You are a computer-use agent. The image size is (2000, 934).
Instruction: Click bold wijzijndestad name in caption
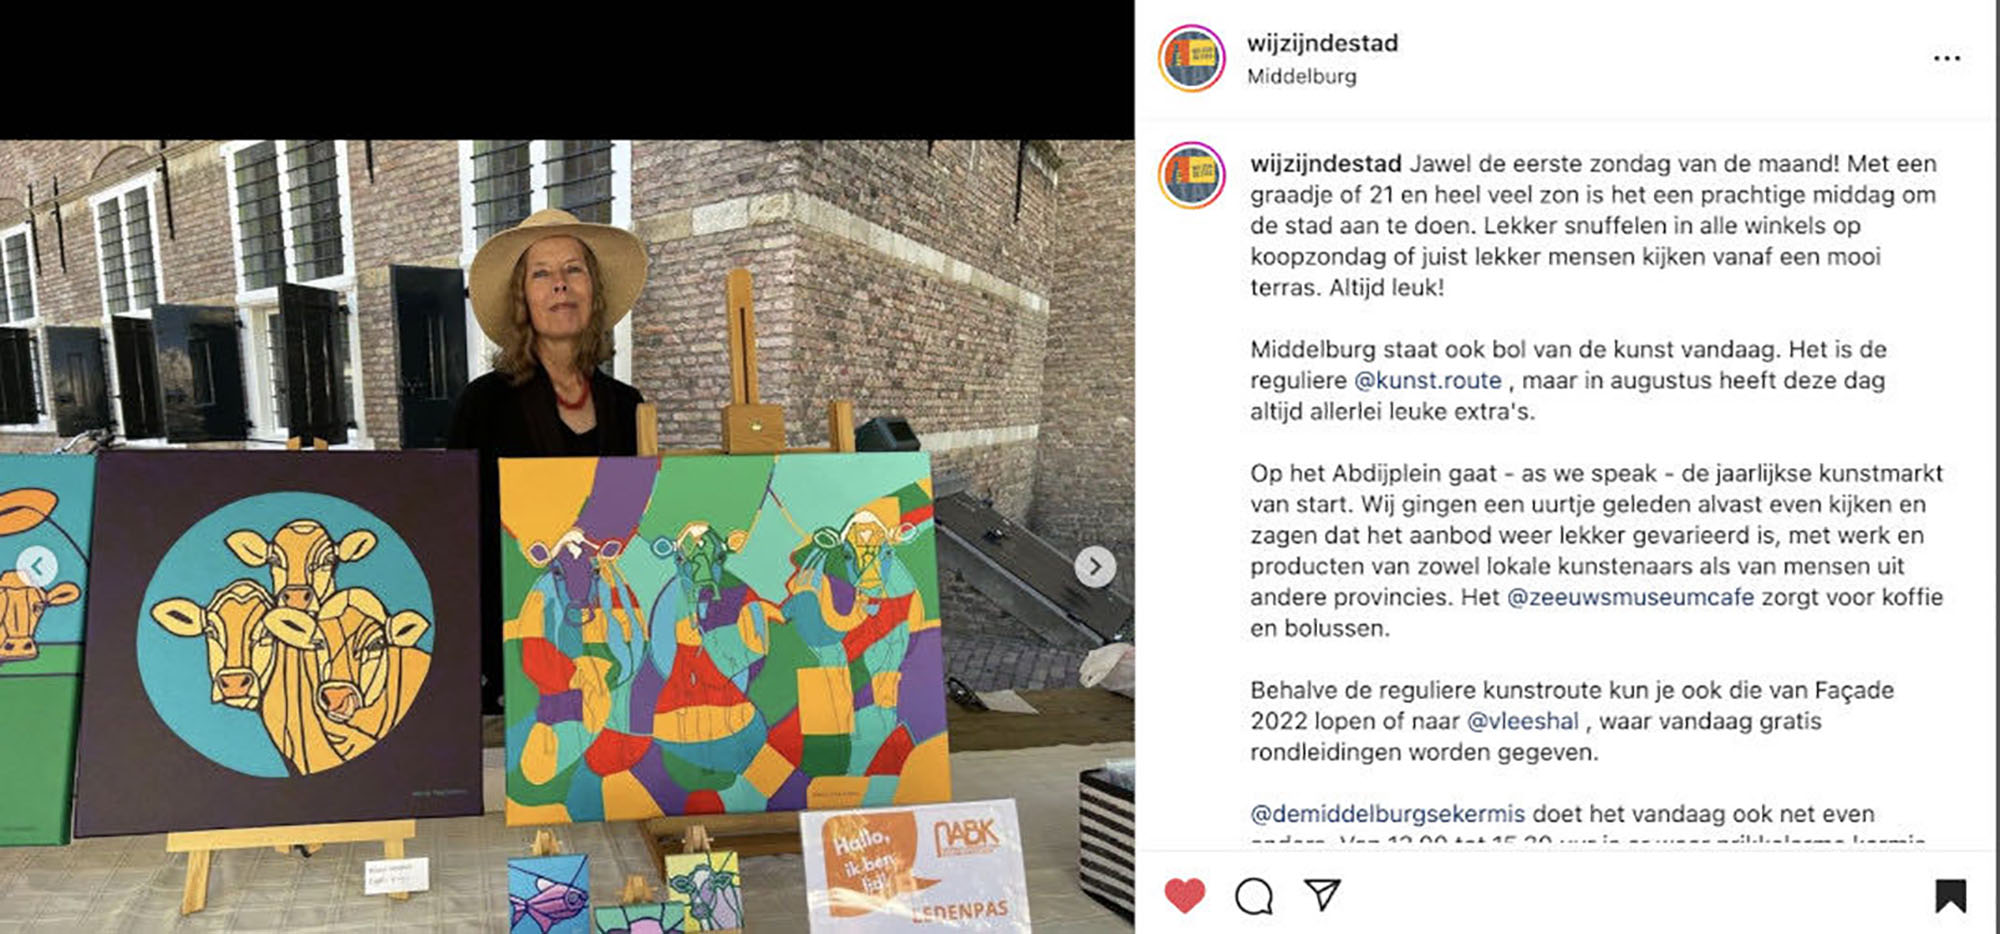click(x=1326, y=163)
